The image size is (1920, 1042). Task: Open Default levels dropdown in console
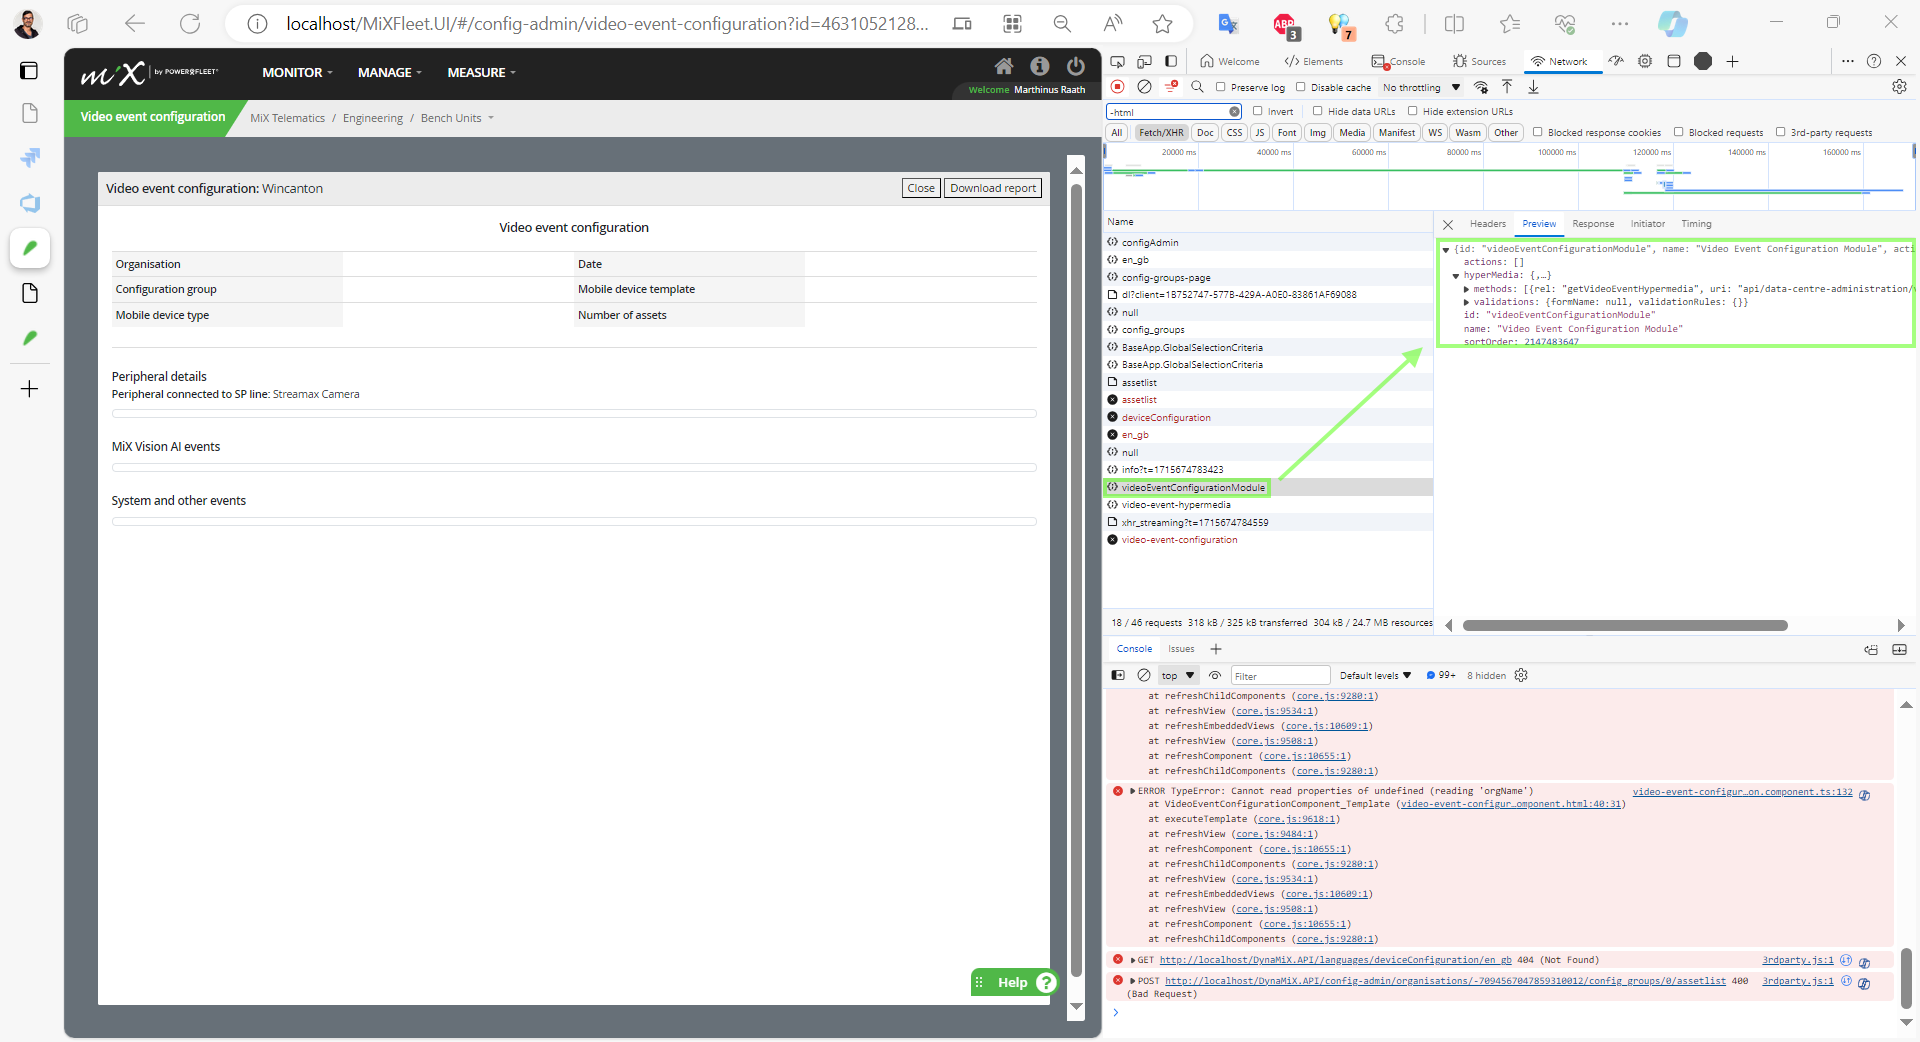[1375, 675]
